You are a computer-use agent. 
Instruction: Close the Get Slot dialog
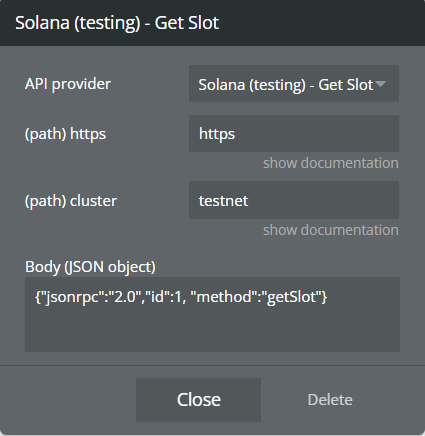tap(198, 400)
